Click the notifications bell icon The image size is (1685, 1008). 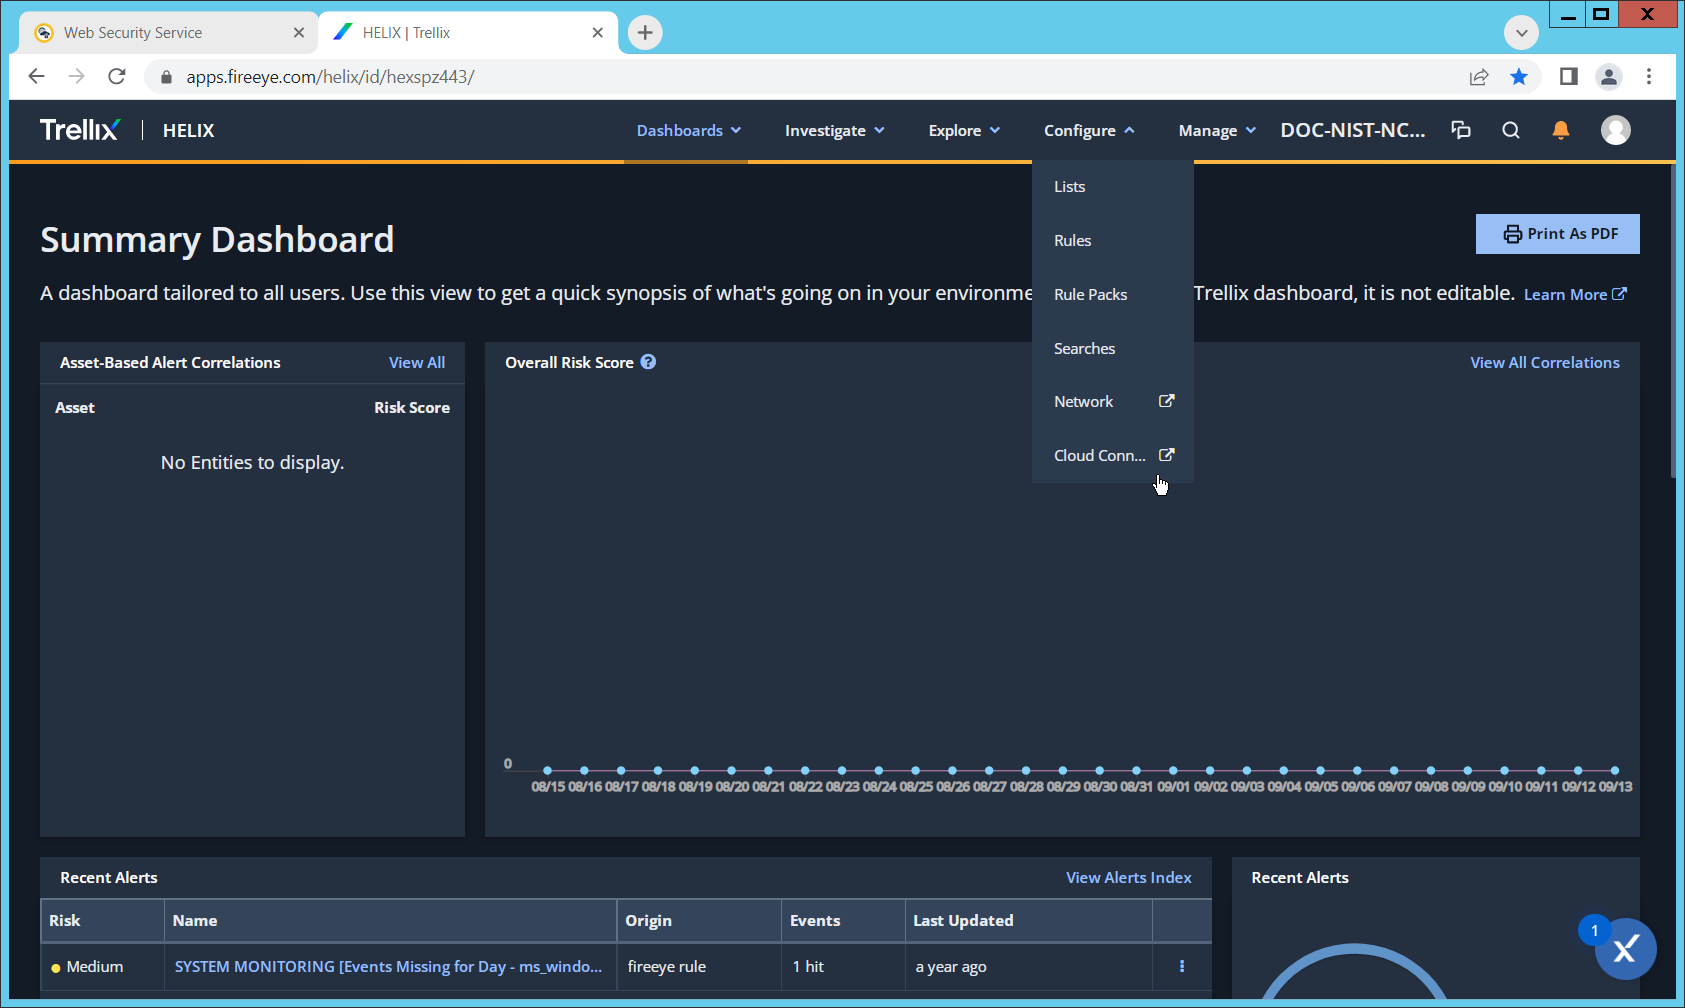tap(1560, 130)
